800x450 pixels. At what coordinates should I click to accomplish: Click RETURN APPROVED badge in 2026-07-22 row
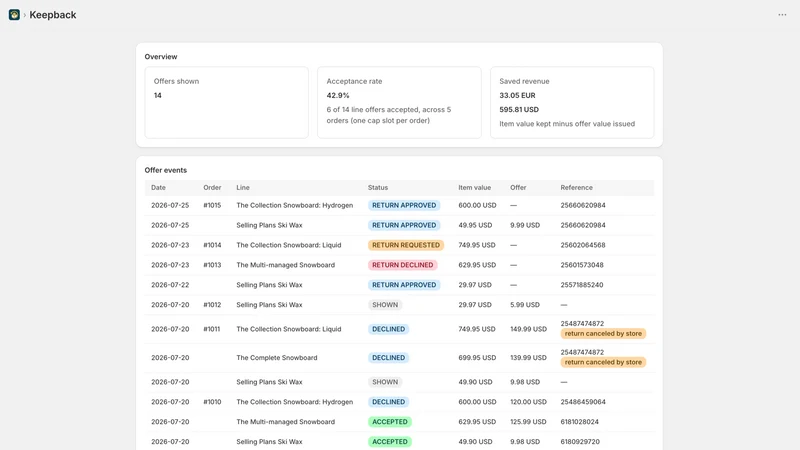[404, 285]
